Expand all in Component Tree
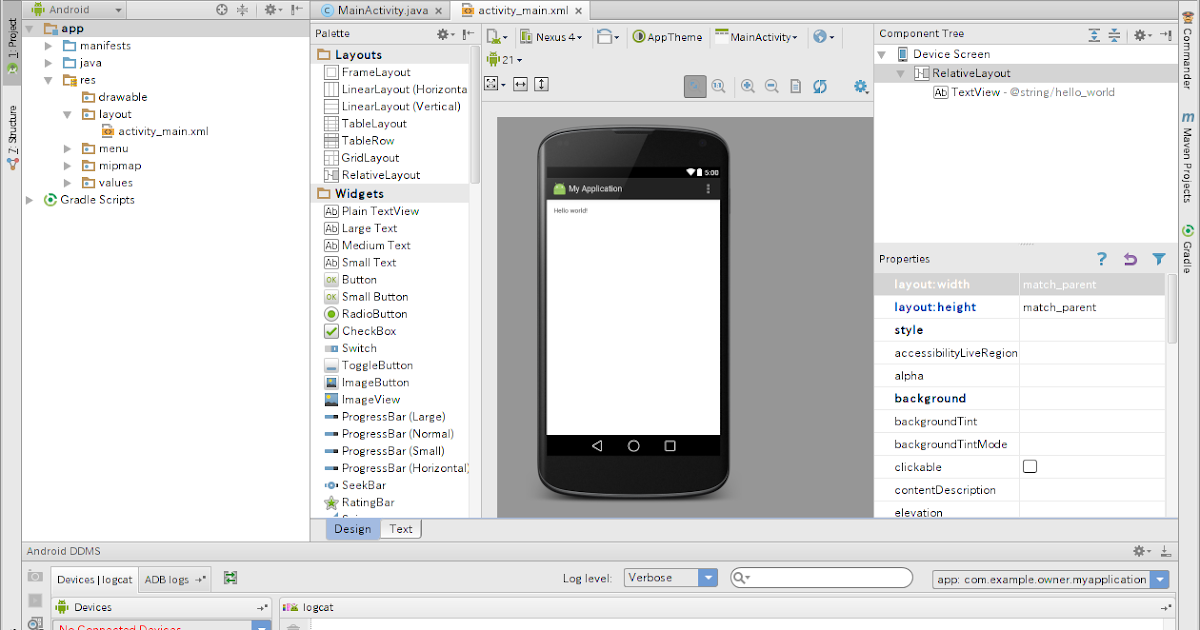1200x630 pixels. click(x=1094, y=35)
